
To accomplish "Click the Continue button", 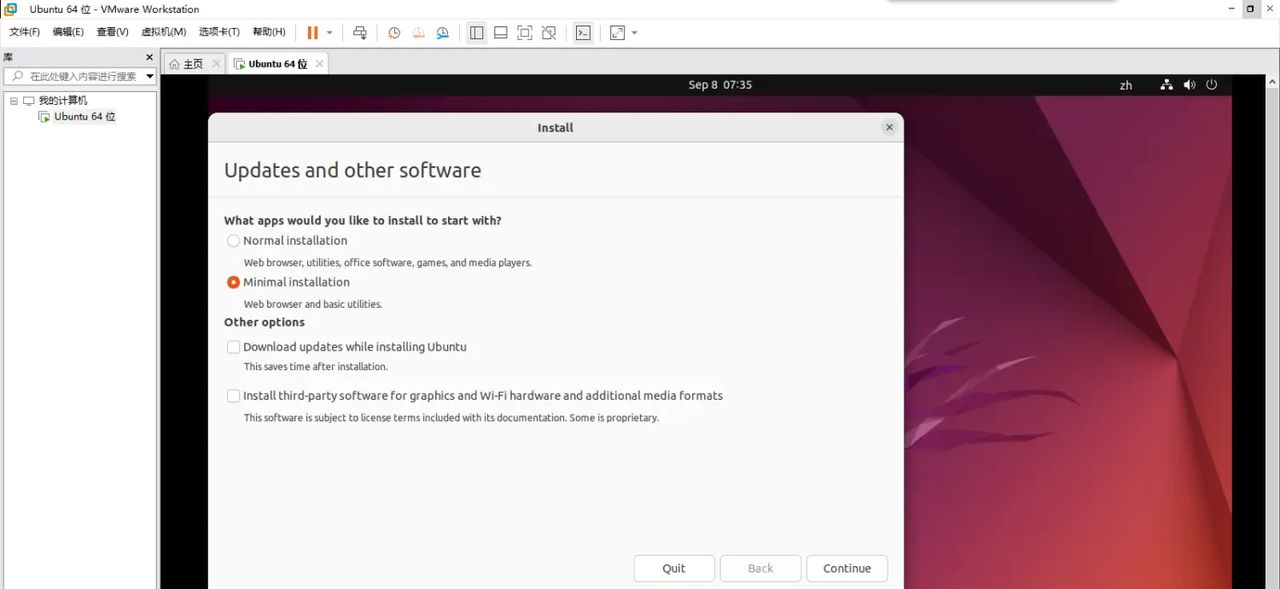I will [x=847, y=567].
